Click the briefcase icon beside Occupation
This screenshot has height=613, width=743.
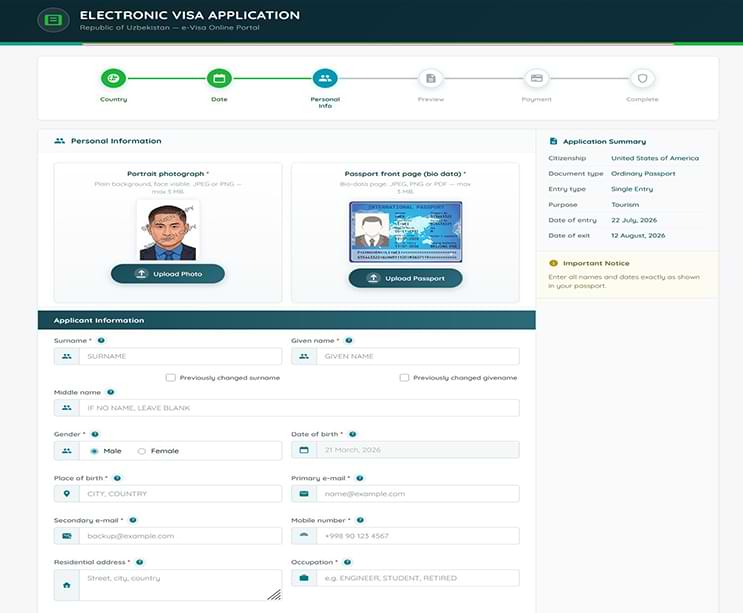point(304,578)
